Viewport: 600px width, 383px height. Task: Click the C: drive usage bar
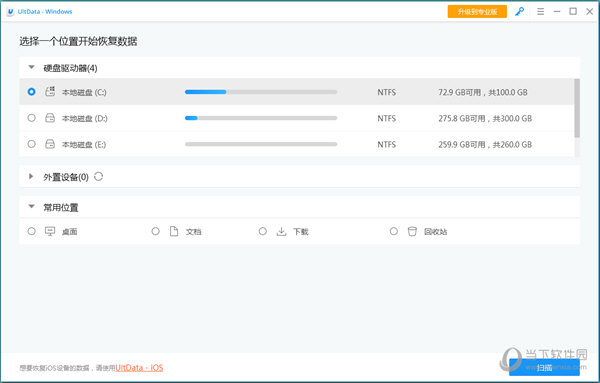pyautogui.click(x=261, y=92)
